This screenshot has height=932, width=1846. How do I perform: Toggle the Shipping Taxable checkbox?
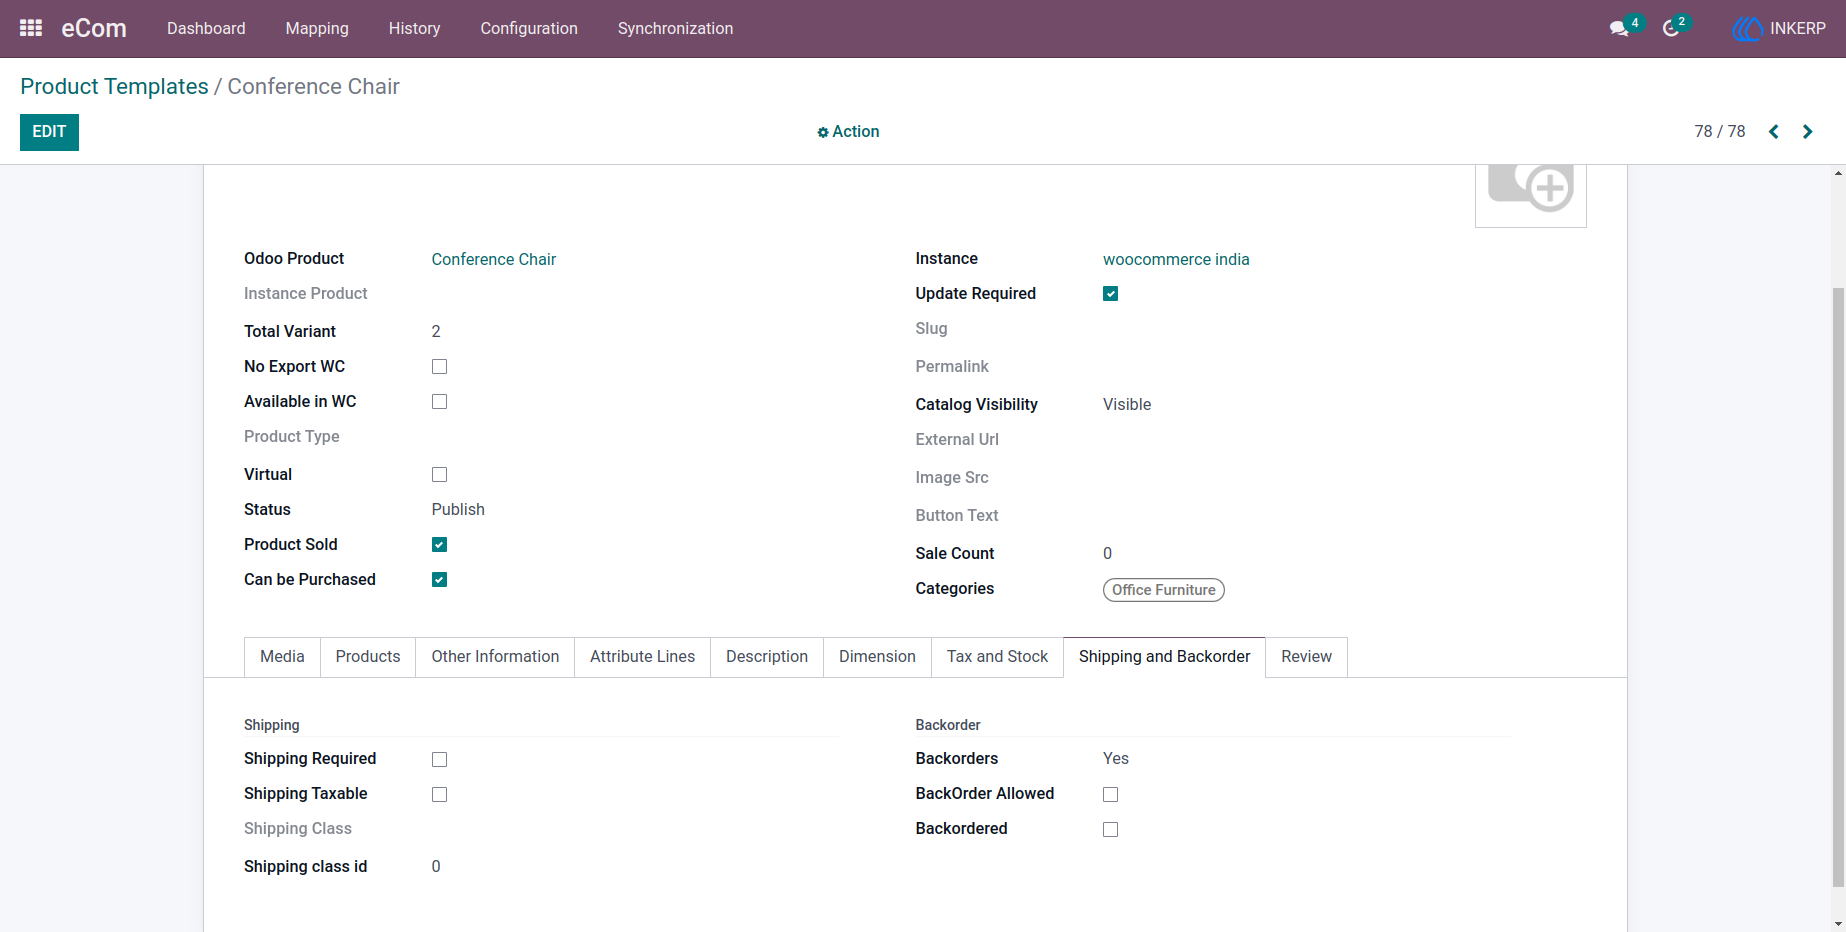[439, 795]
